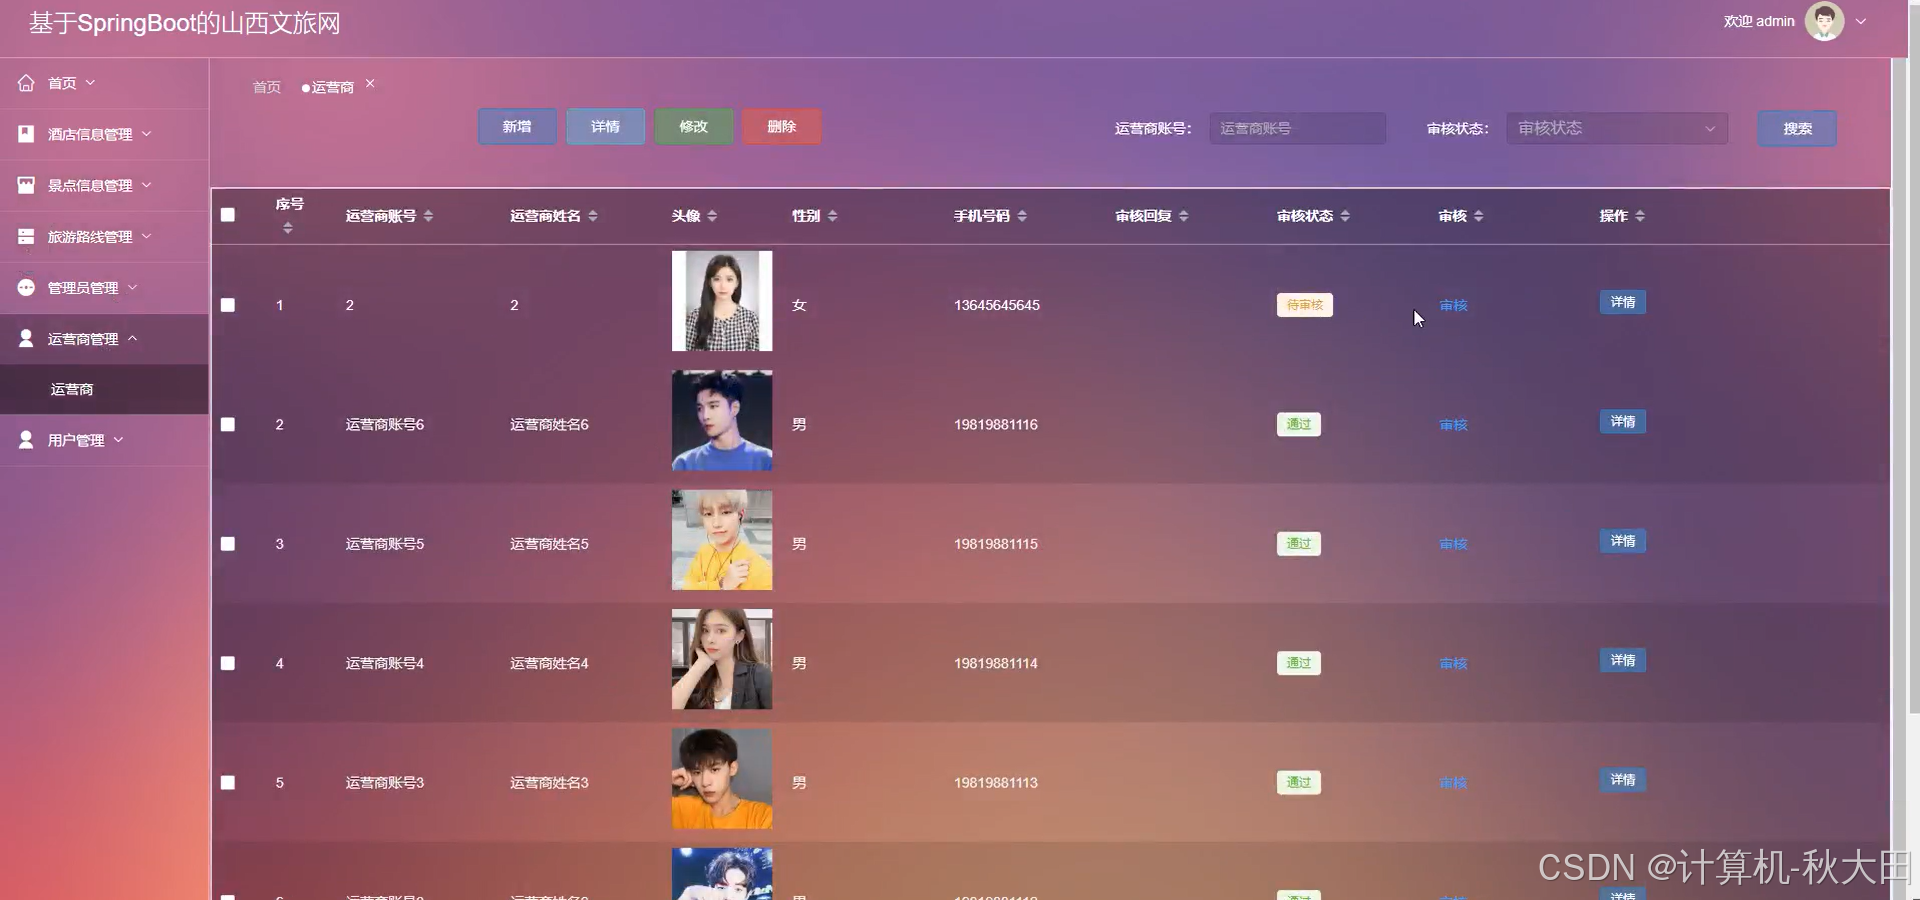
Task: Sort by 运营商账号 column arrows
Action: [428, 216]
